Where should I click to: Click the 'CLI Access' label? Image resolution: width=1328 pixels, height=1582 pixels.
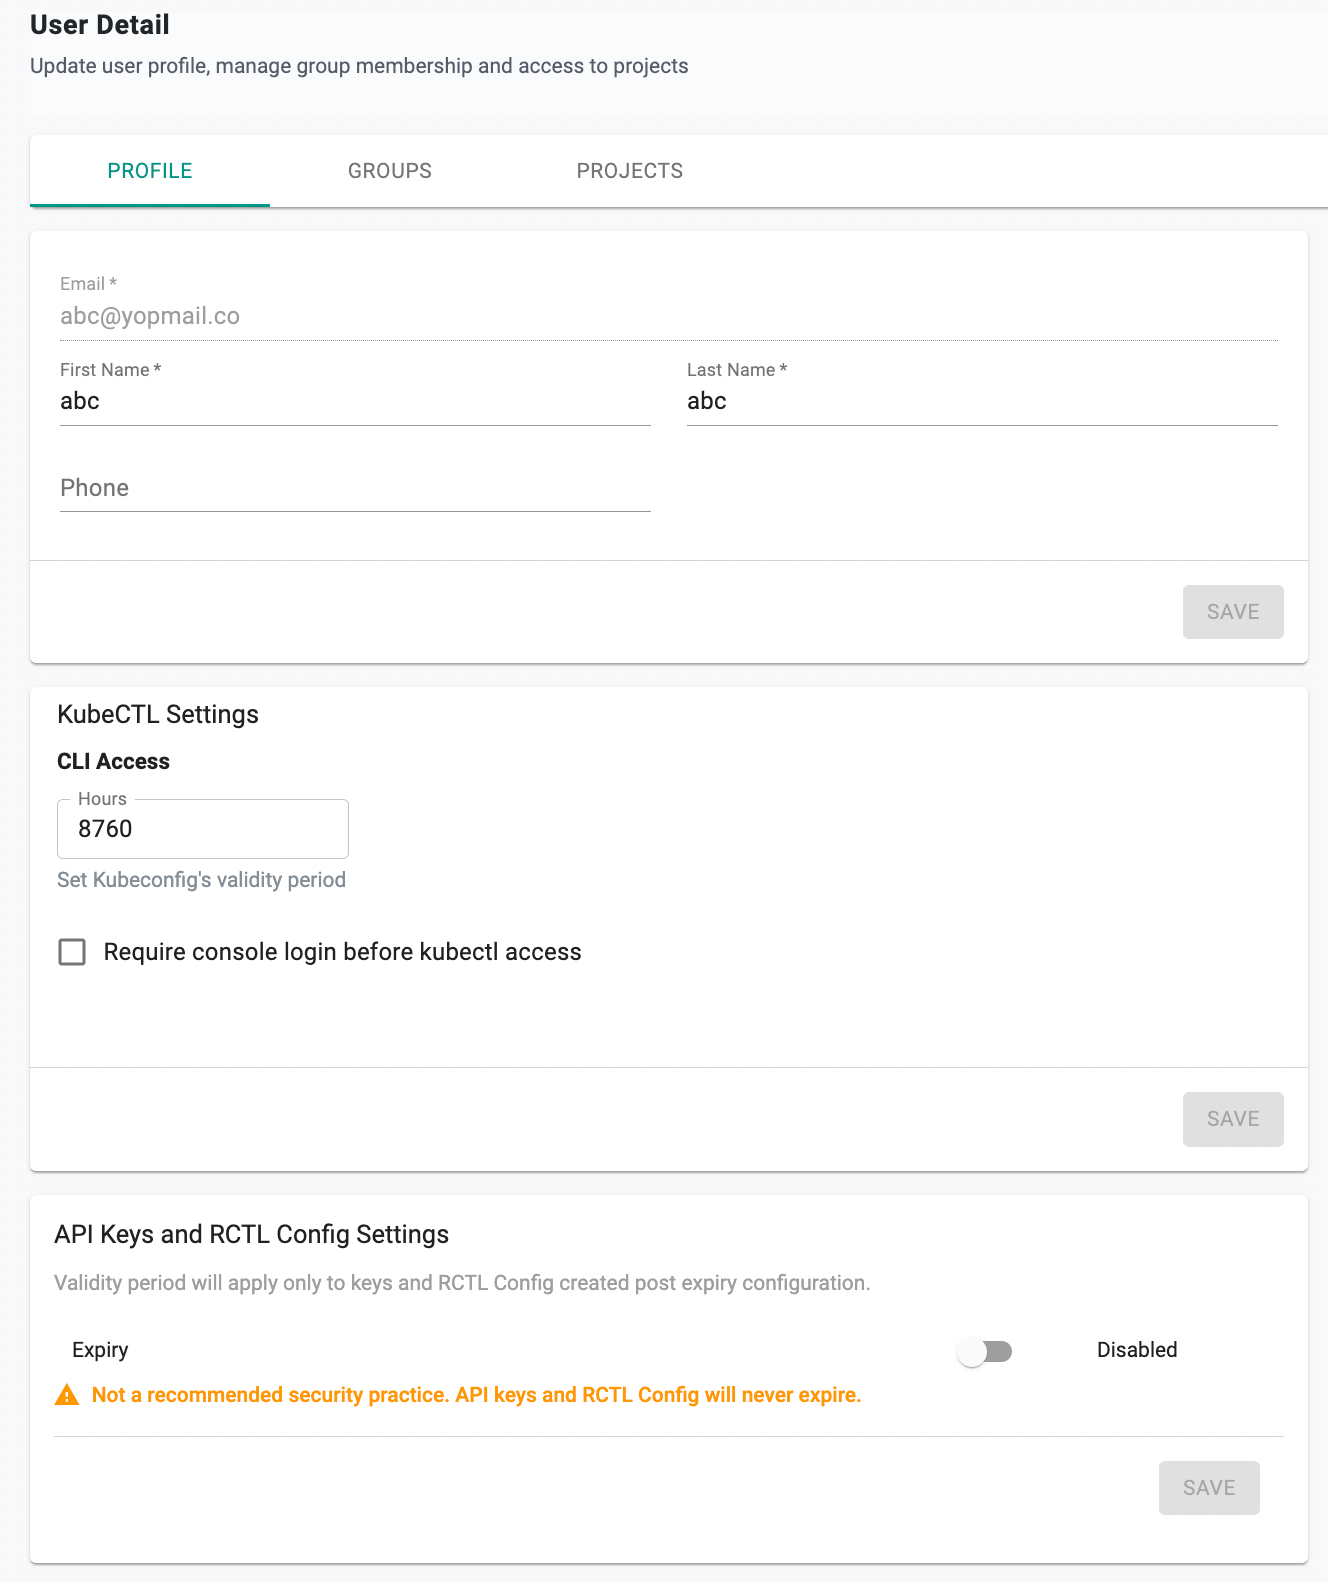113,762
